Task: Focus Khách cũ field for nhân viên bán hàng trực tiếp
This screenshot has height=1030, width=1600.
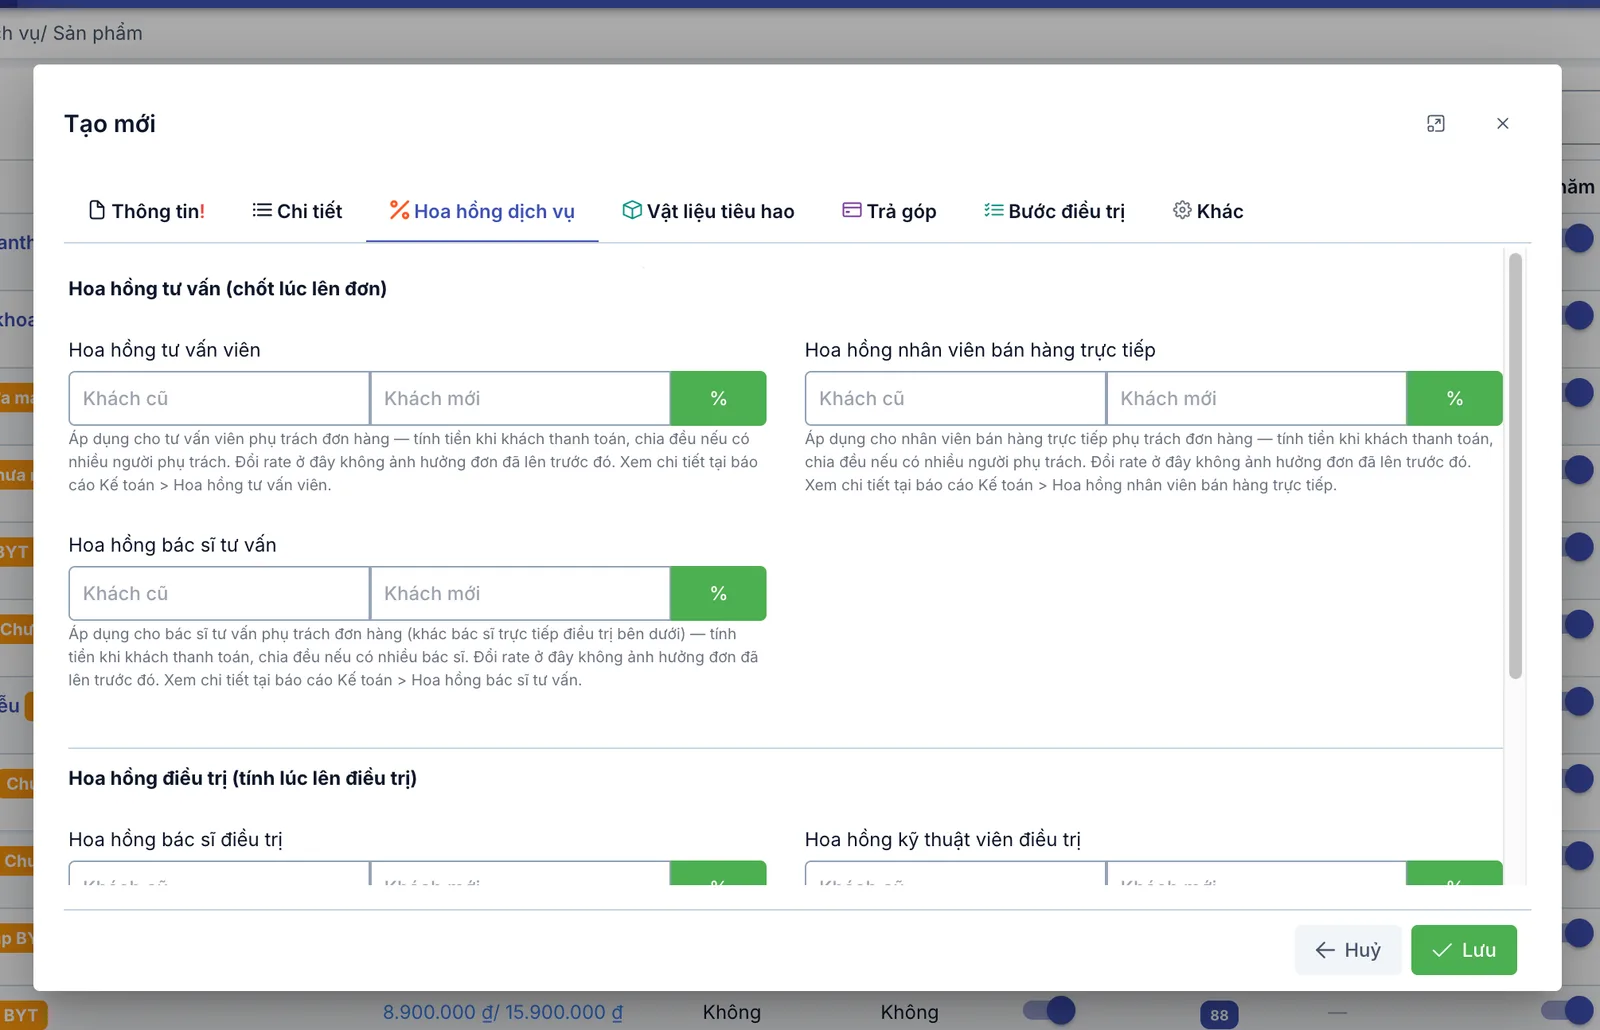Action: [x=955, y=398]
